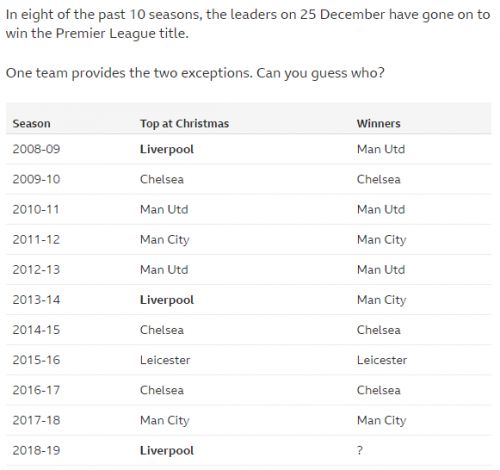Select the 2008-09 season cell
Image resolution: width=500 pixels, height=470 pixels.
(x=36, y=149)
